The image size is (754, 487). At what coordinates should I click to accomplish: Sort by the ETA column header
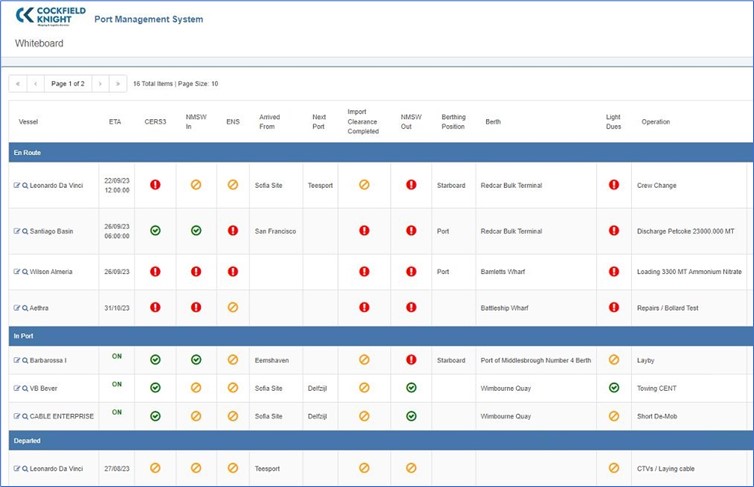click(115, 122)
